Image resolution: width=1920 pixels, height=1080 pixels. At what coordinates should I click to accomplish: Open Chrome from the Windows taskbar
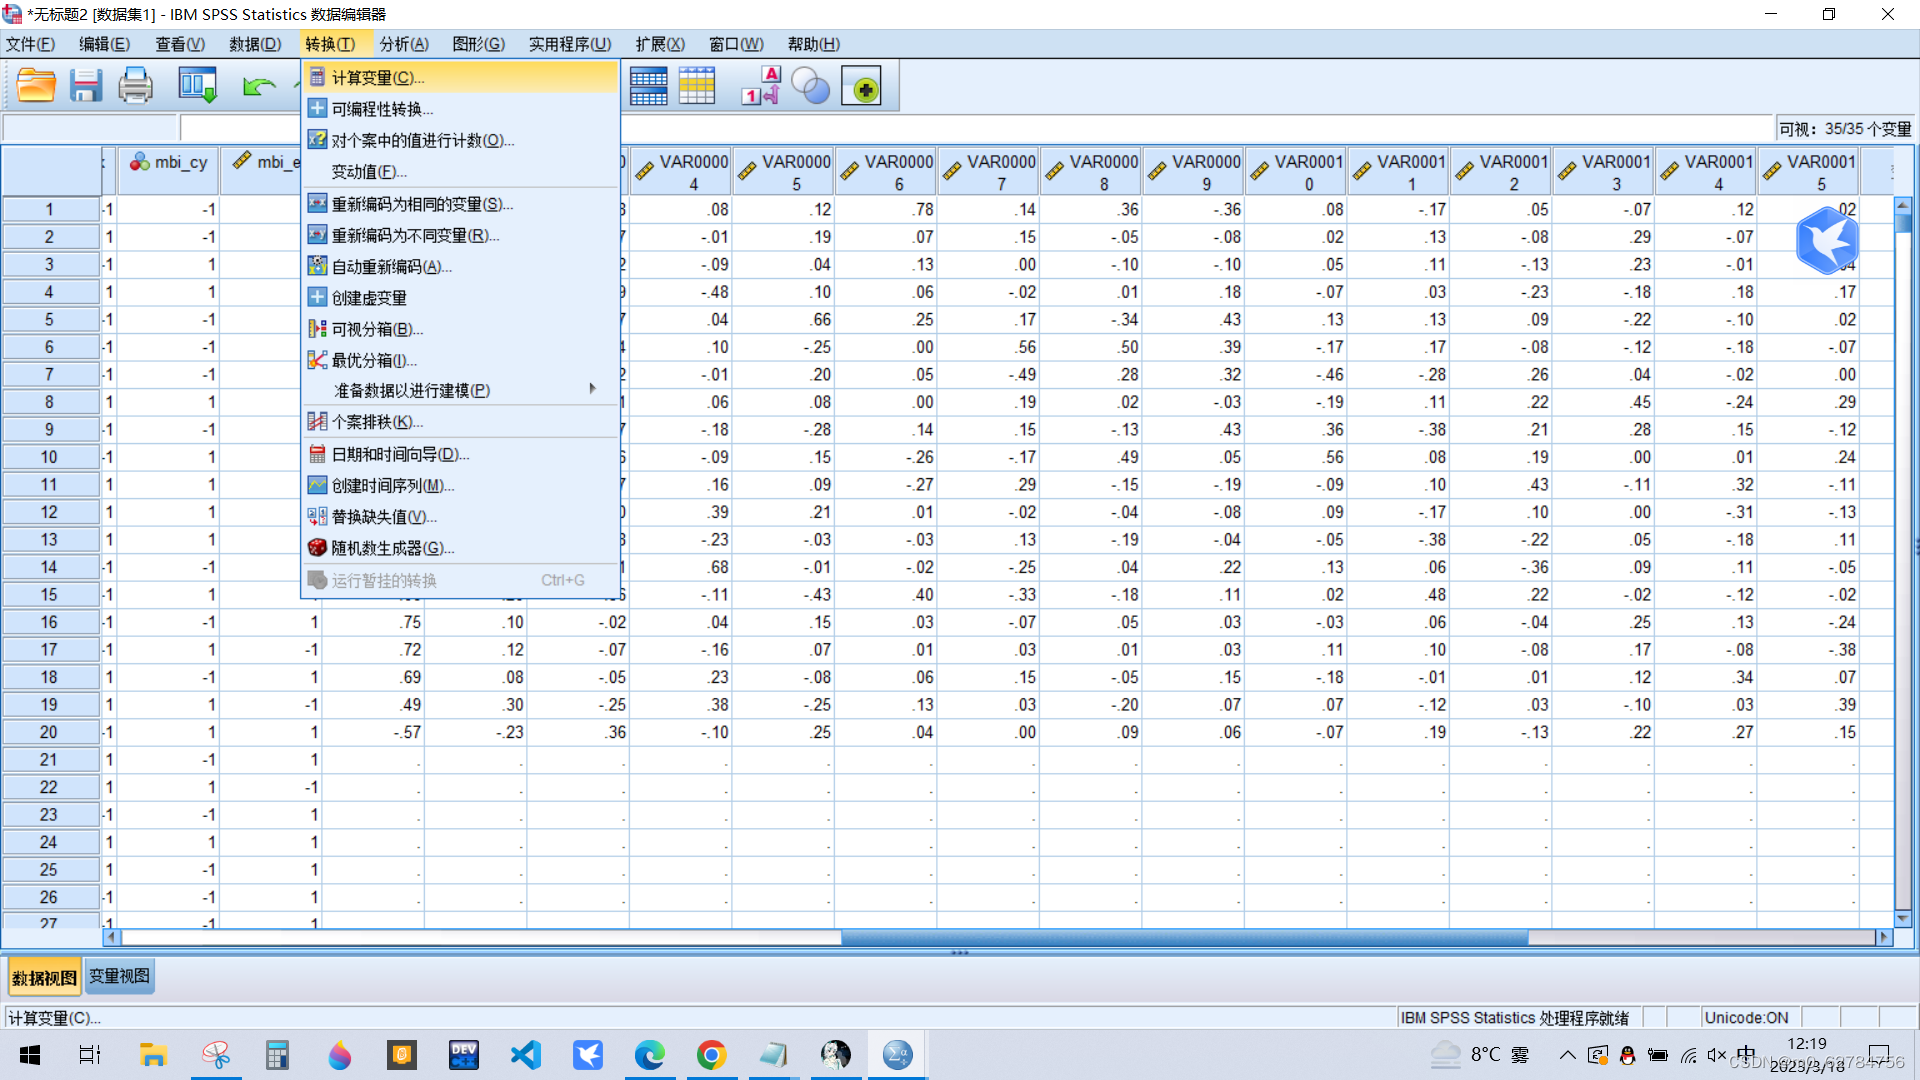(x=711, y=1055)
